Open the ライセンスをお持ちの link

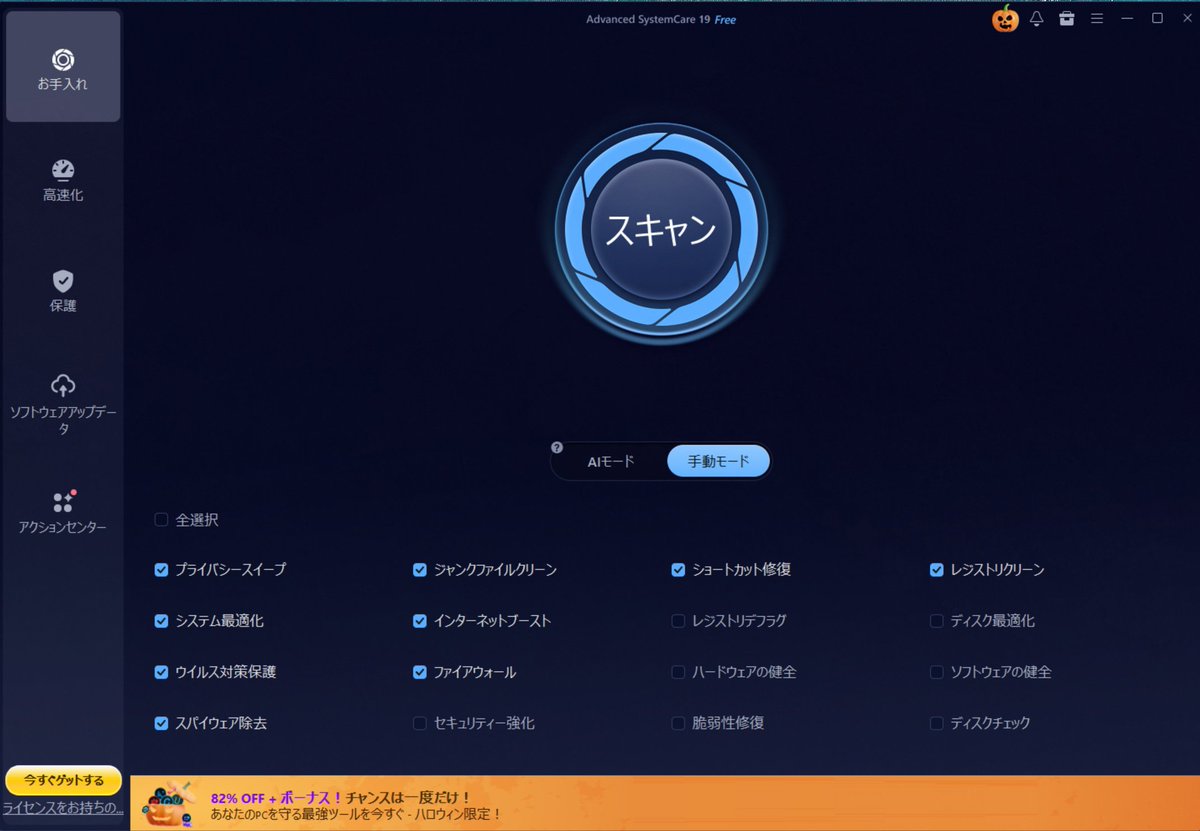coord(62,806)
